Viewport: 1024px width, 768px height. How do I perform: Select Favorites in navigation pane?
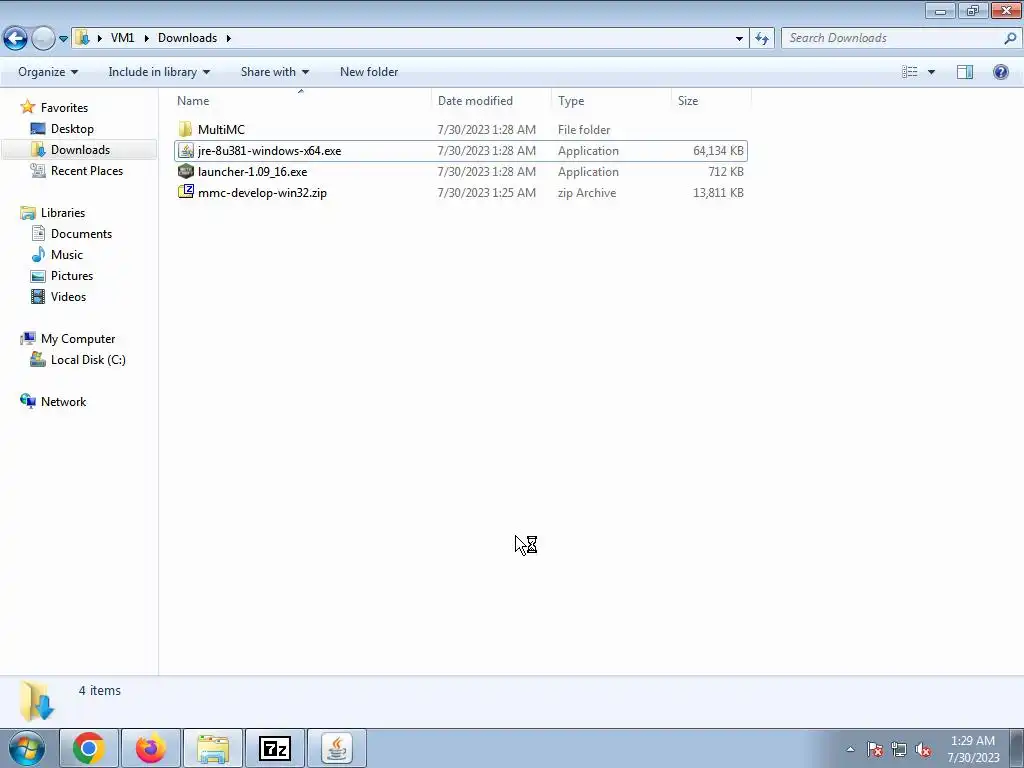click(x=64, y=108)
